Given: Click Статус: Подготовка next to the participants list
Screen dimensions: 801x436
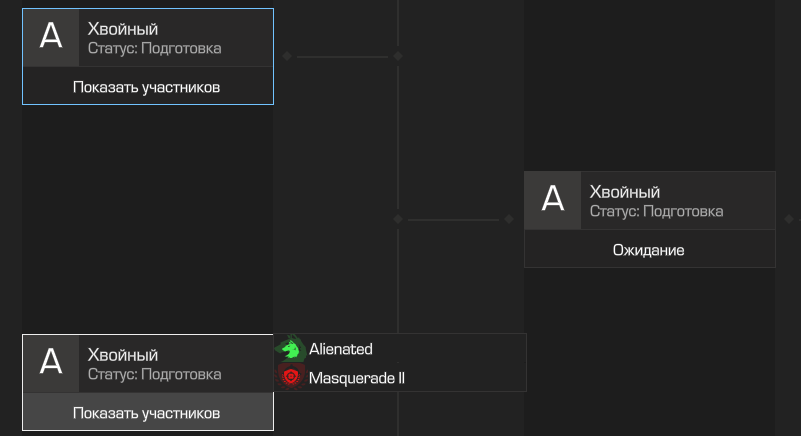Looking at the screenshot, I should (154, 375).
